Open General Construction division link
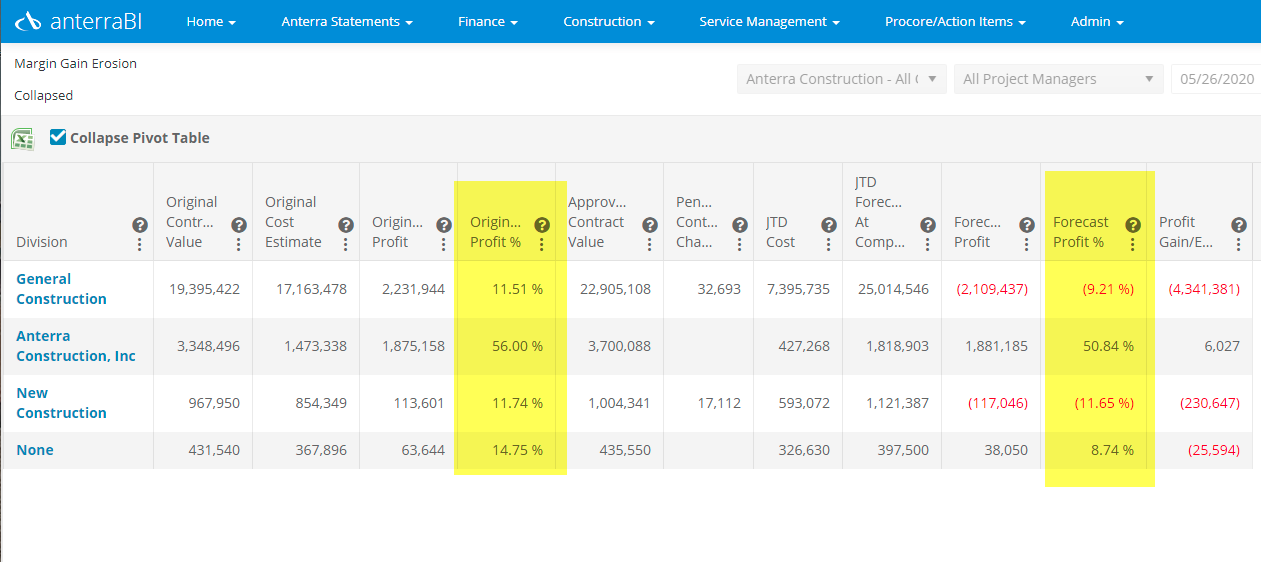 click(x=61, y=289)
